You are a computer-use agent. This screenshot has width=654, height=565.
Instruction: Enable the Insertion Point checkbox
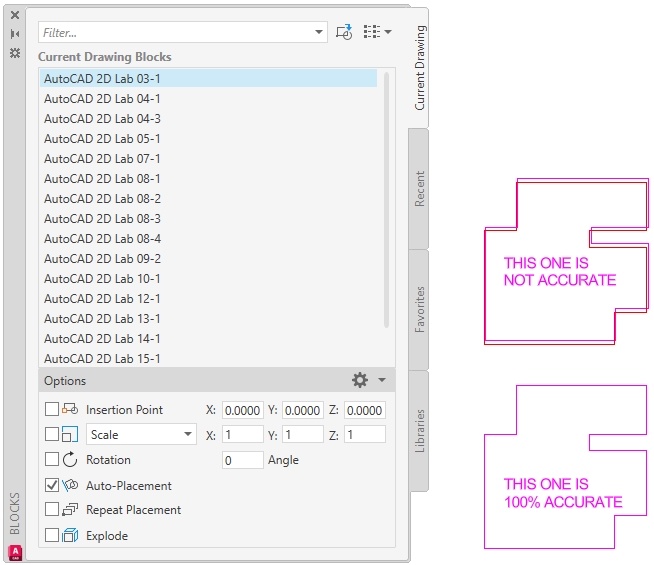52,409
